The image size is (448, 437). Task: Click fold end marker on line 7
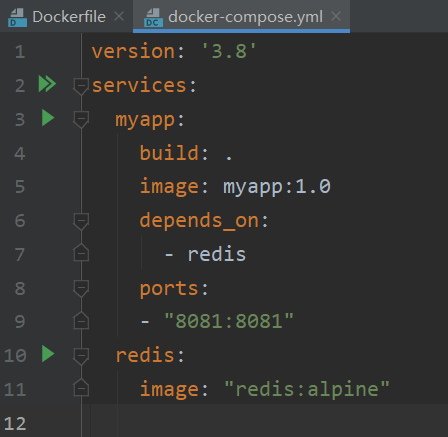pyautogui.click(x=81, y=252)
